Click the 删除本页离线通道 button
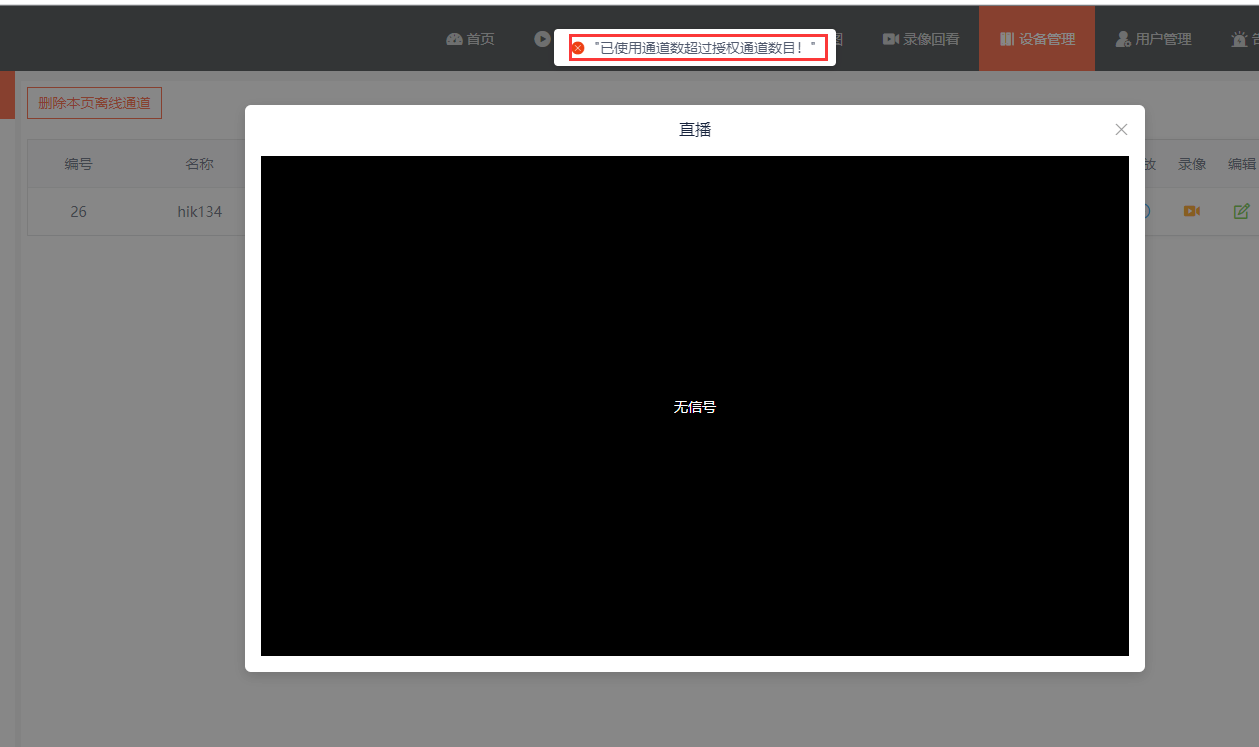The image size is (1259, 747). [94, 103]
